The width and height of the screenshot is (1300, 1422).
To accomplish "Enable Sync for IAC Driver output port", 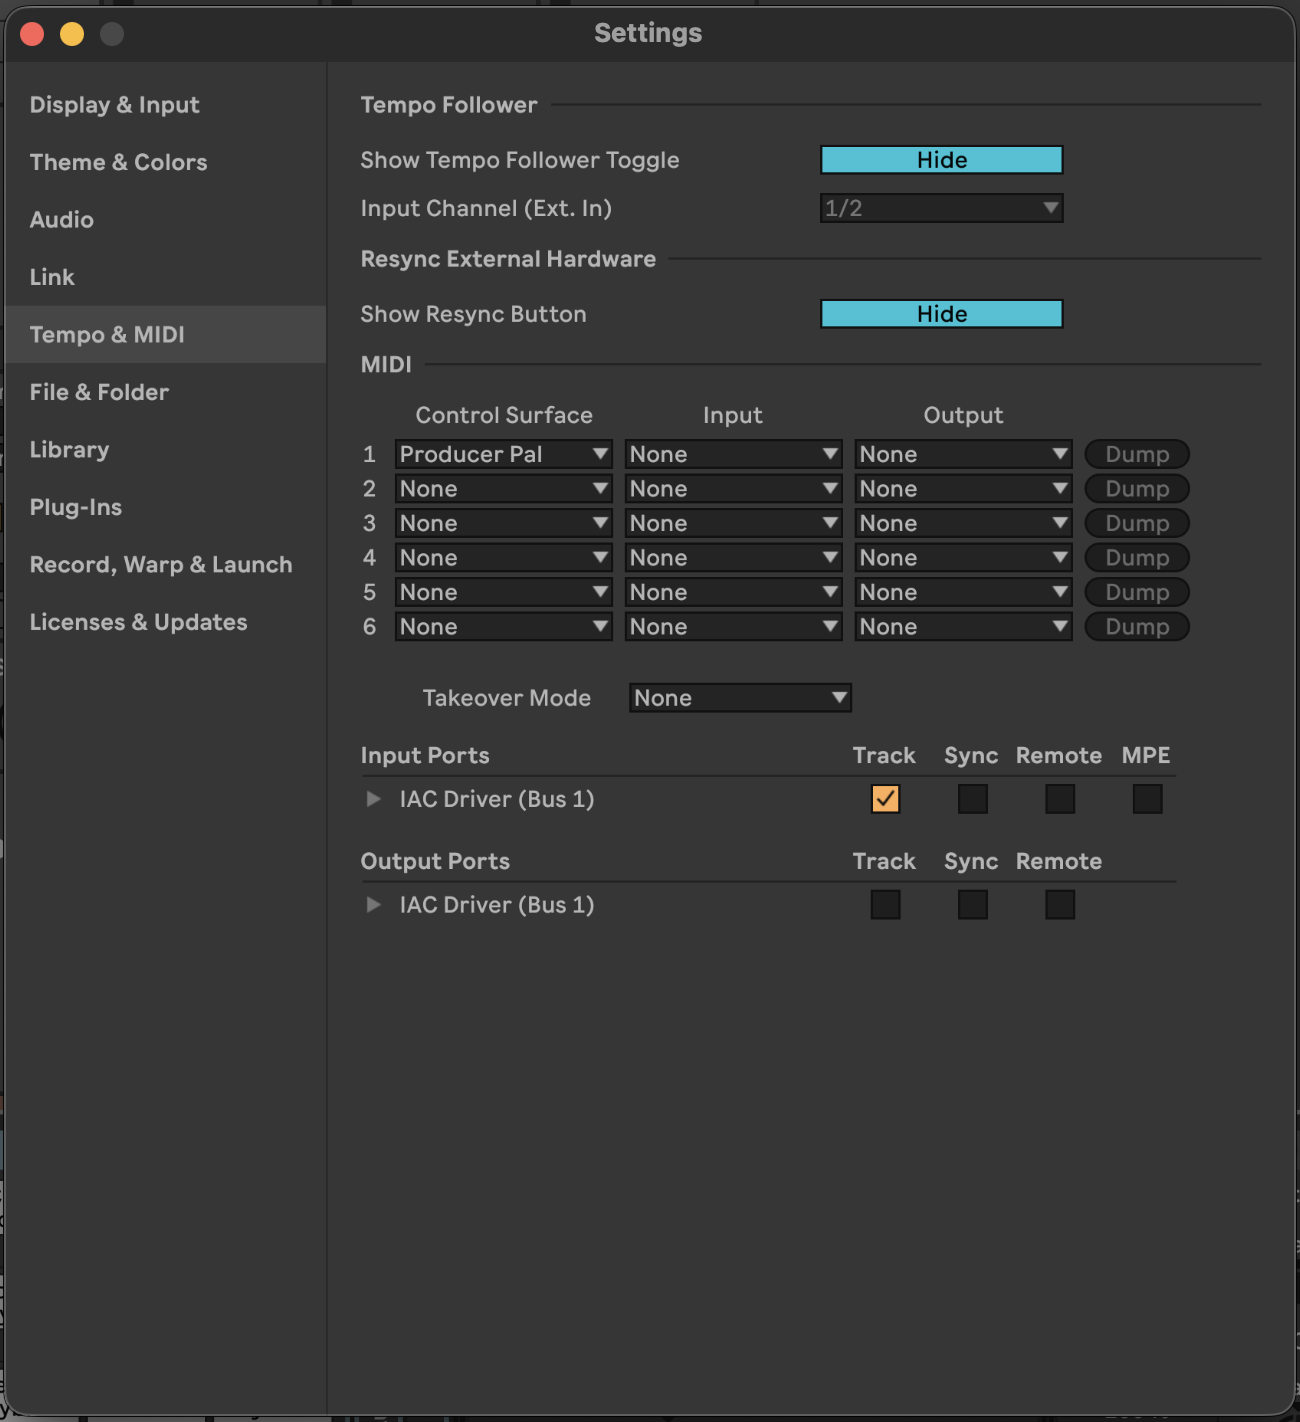I will (972, 905).
